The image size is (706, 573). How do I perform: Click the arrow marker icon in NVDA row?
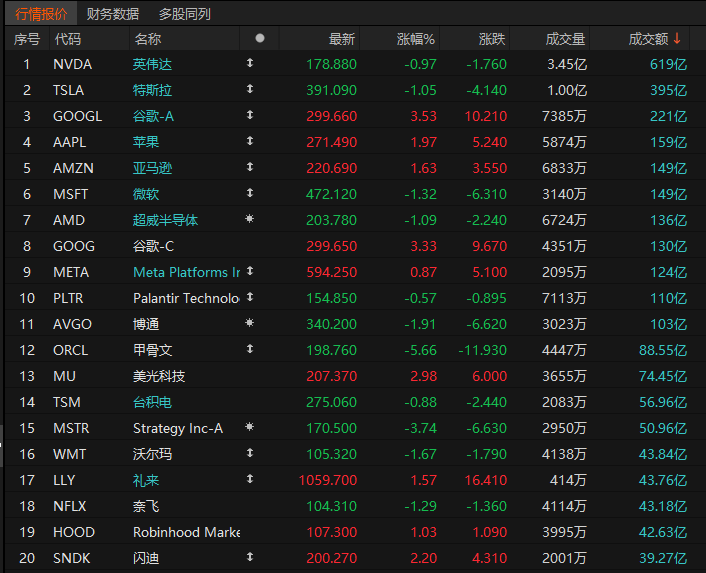tap(250, 63)
